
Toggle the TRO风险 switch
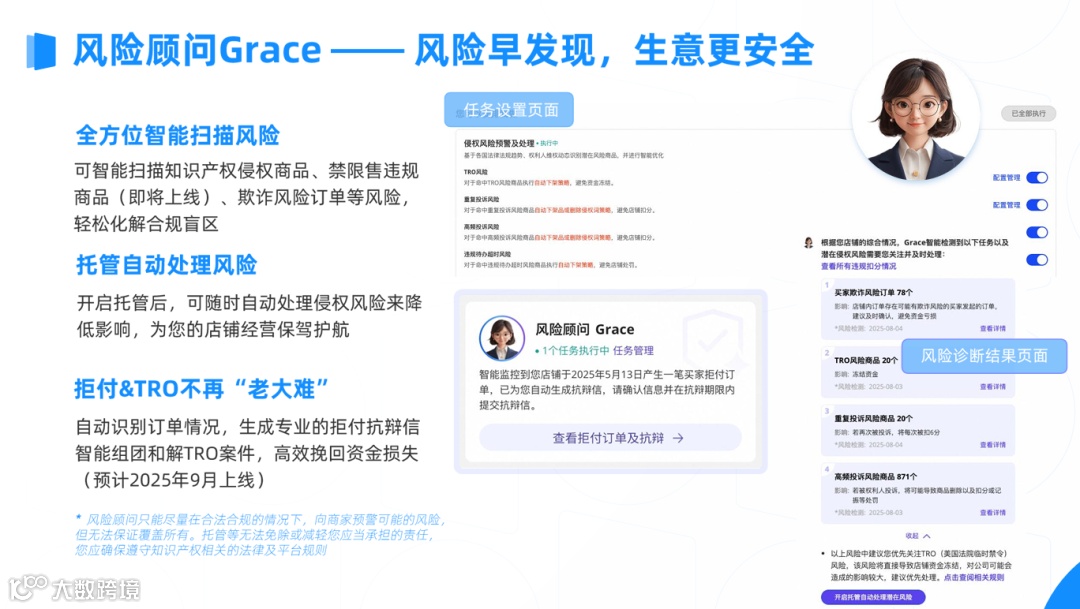[1037, 178]
